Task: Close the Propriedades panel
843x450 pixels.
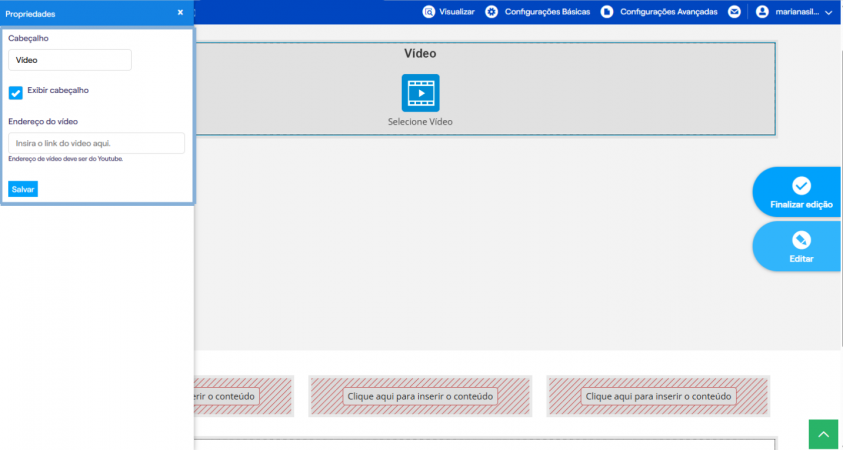Action: coord(180,12)
